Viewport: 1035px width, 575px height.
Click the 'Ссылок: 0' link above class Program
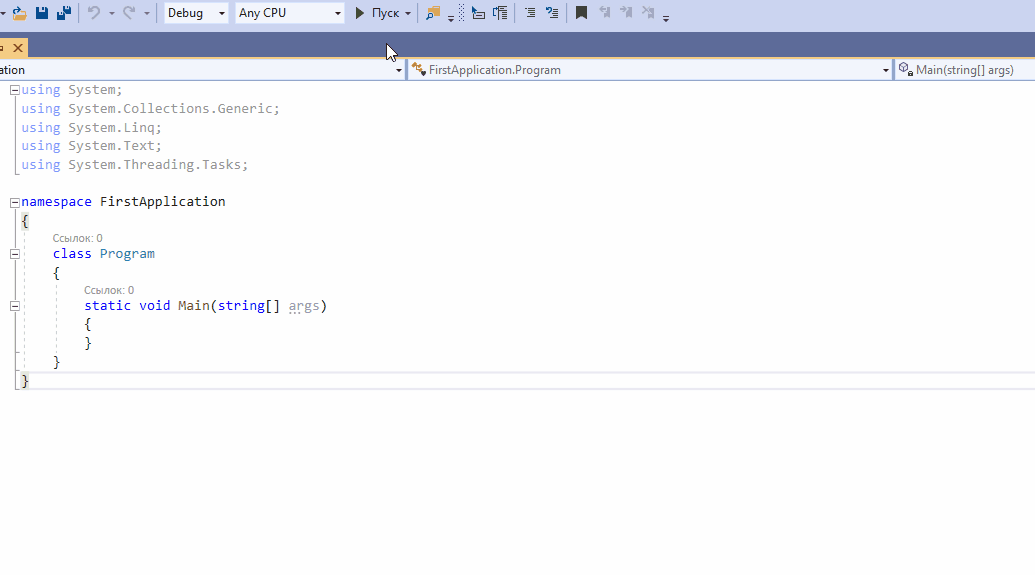77,238
